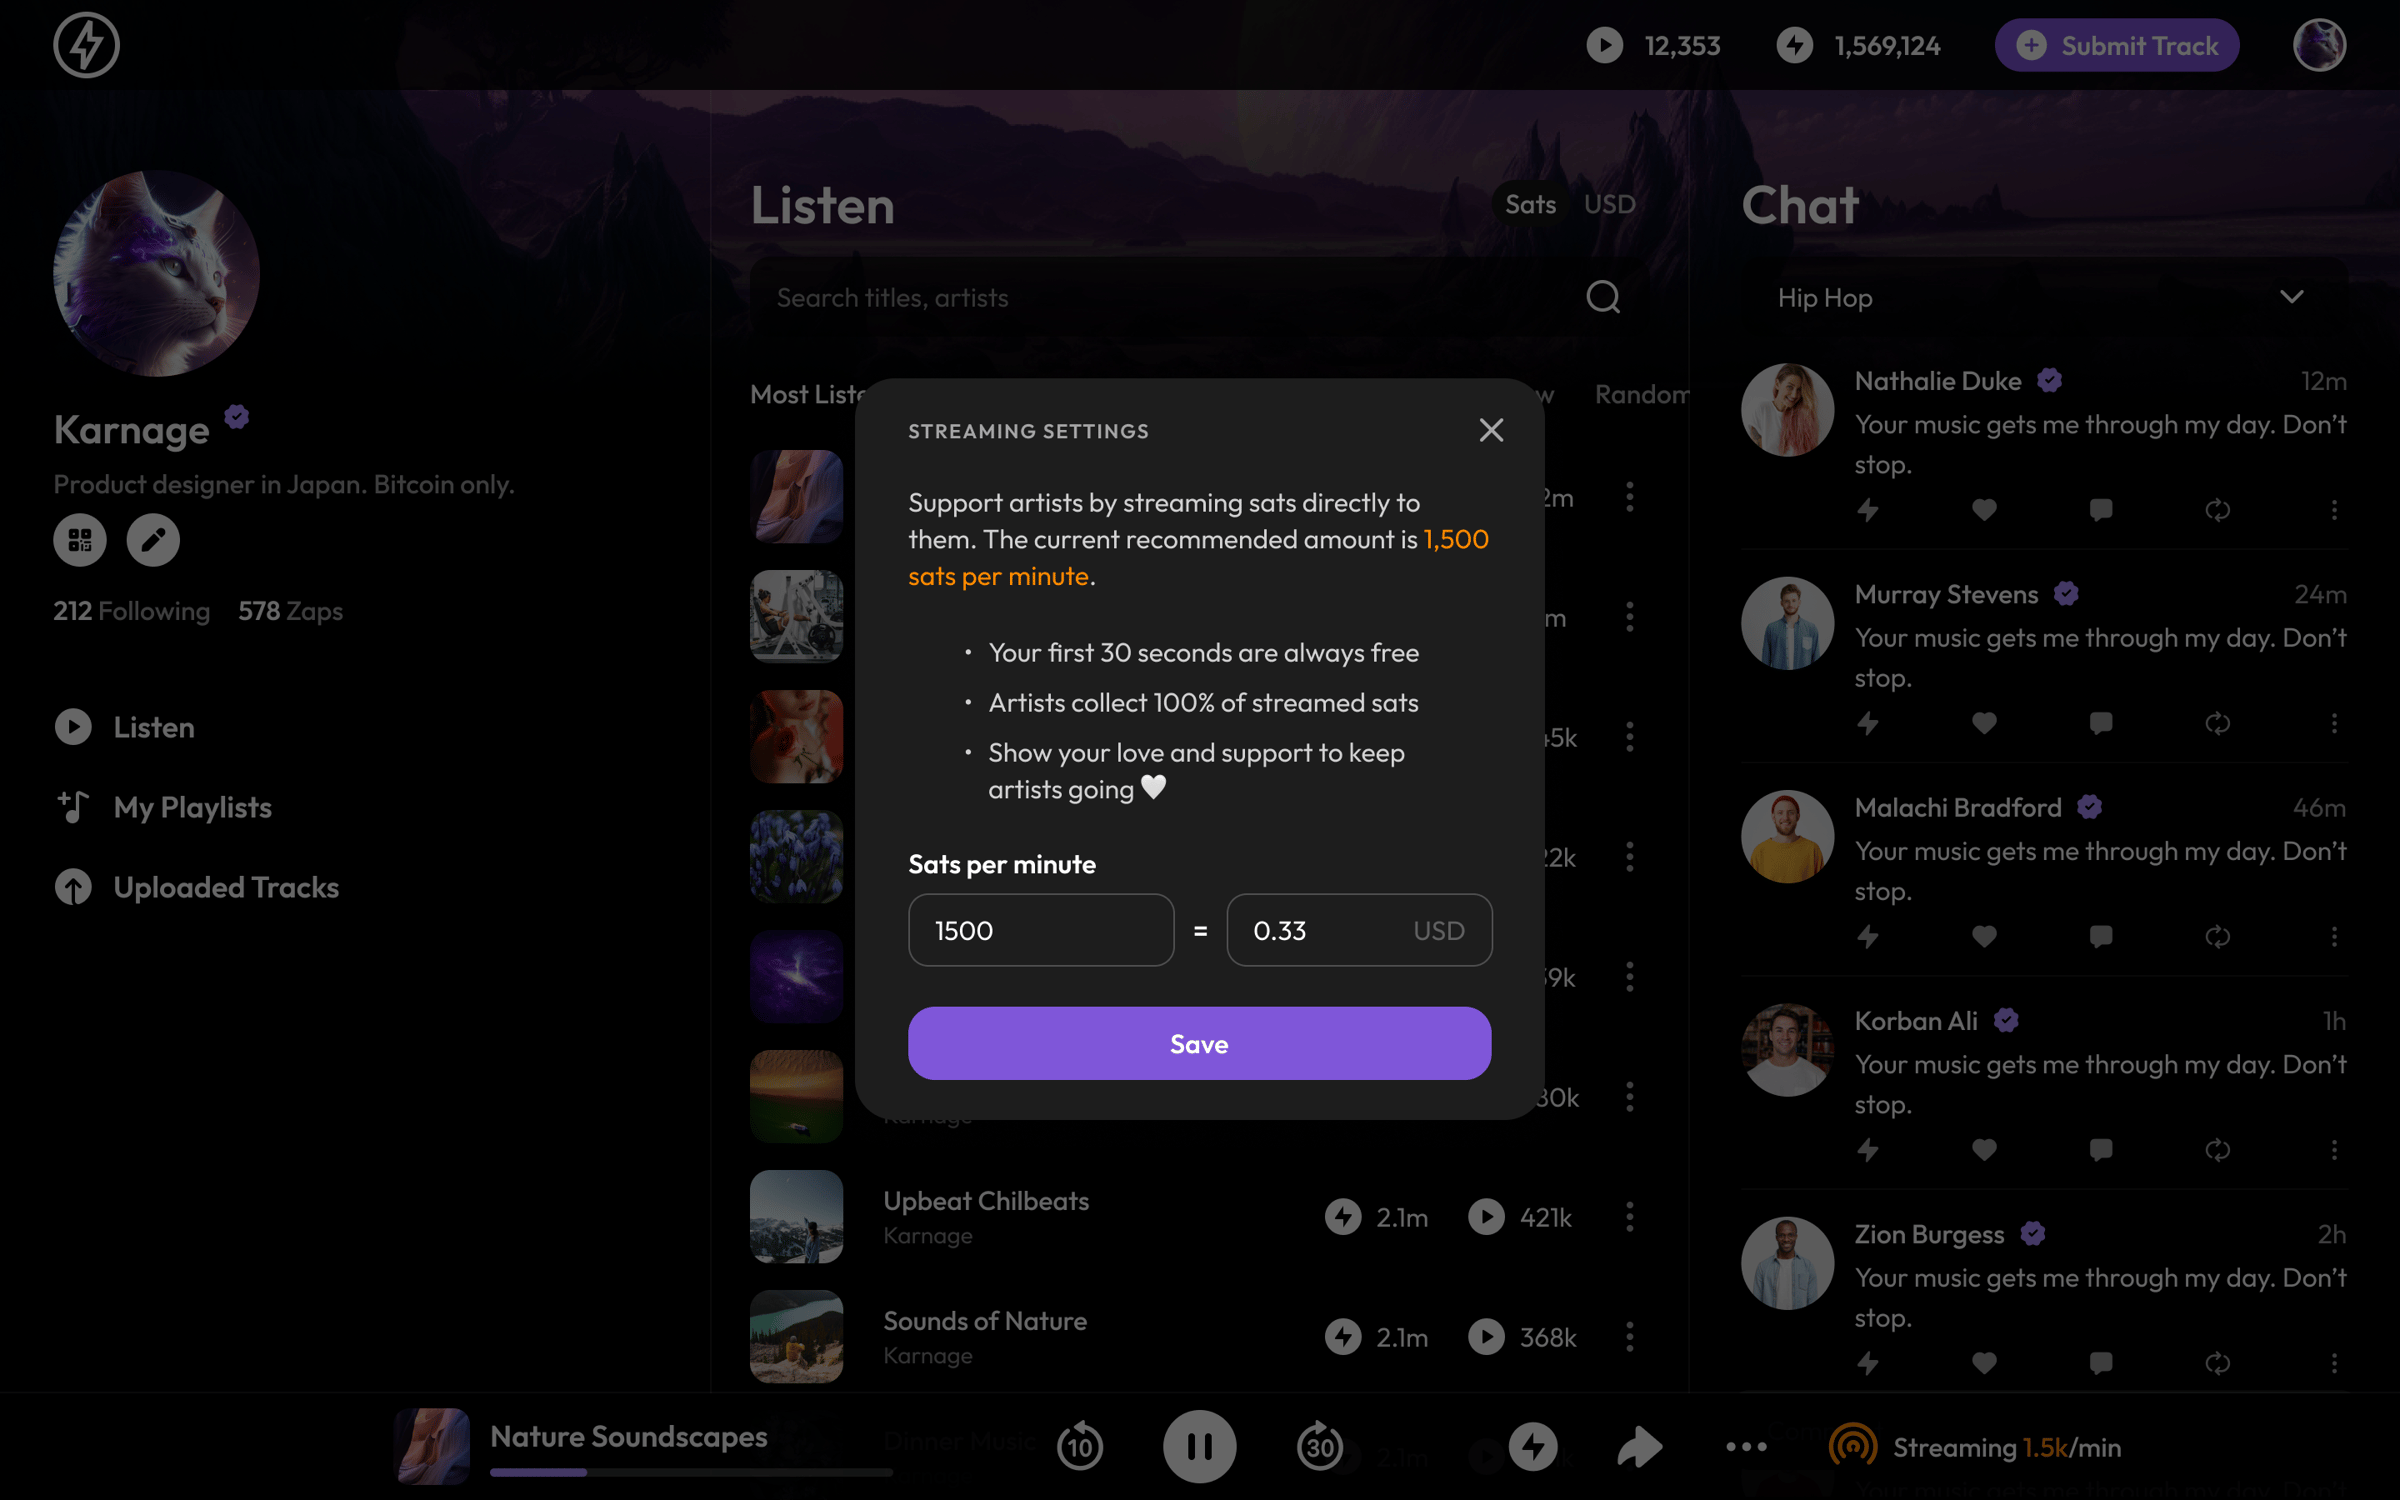Click the edit profile pencil icon
Screen dimensions: 2400x1500
point(153,540)
